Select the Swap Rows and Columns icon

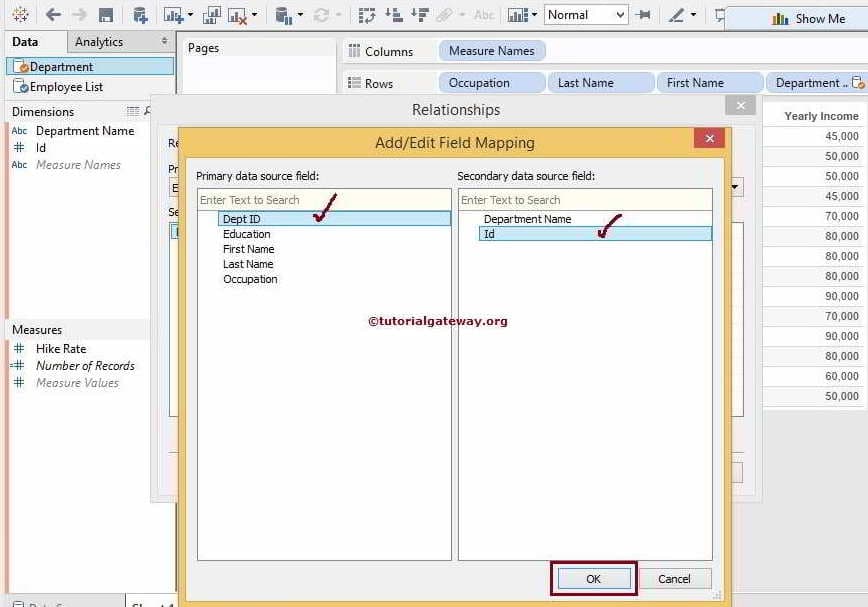click(366, 14)
